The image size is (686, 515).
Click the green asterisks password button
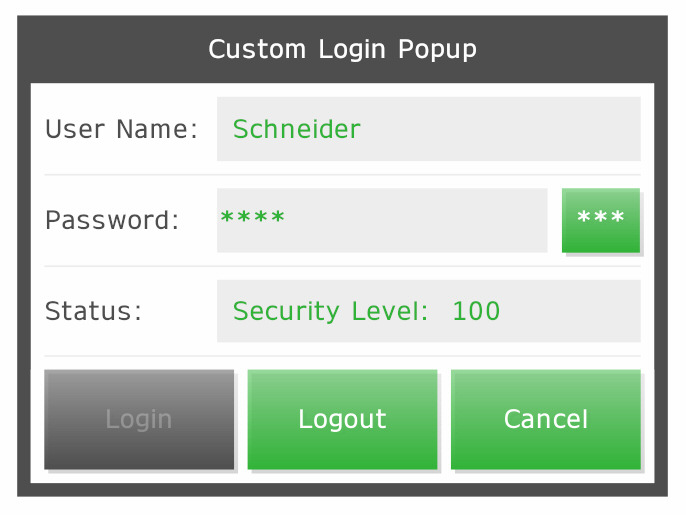[x=601, y=220]
